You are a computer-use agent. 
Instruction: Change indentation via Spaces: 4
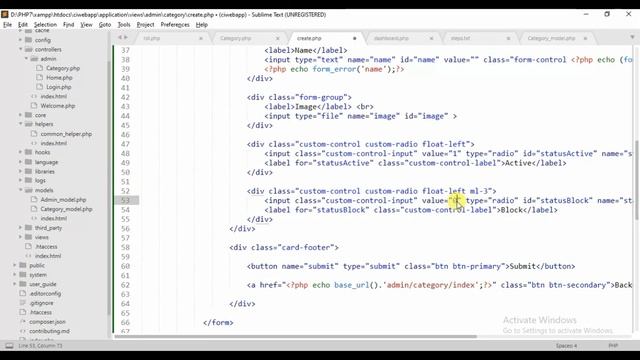[x=566, y=346]
